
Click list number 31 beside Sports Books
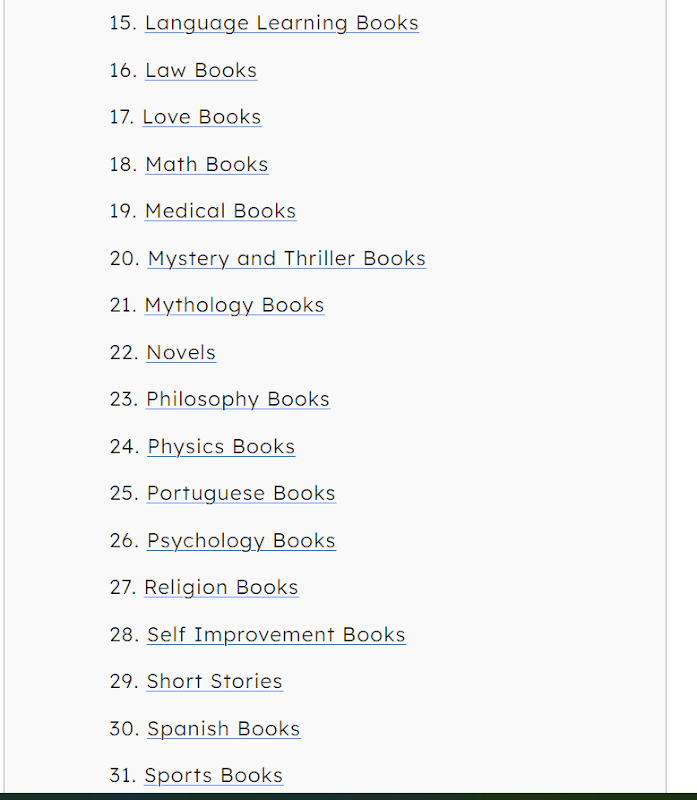click(123, 775)
